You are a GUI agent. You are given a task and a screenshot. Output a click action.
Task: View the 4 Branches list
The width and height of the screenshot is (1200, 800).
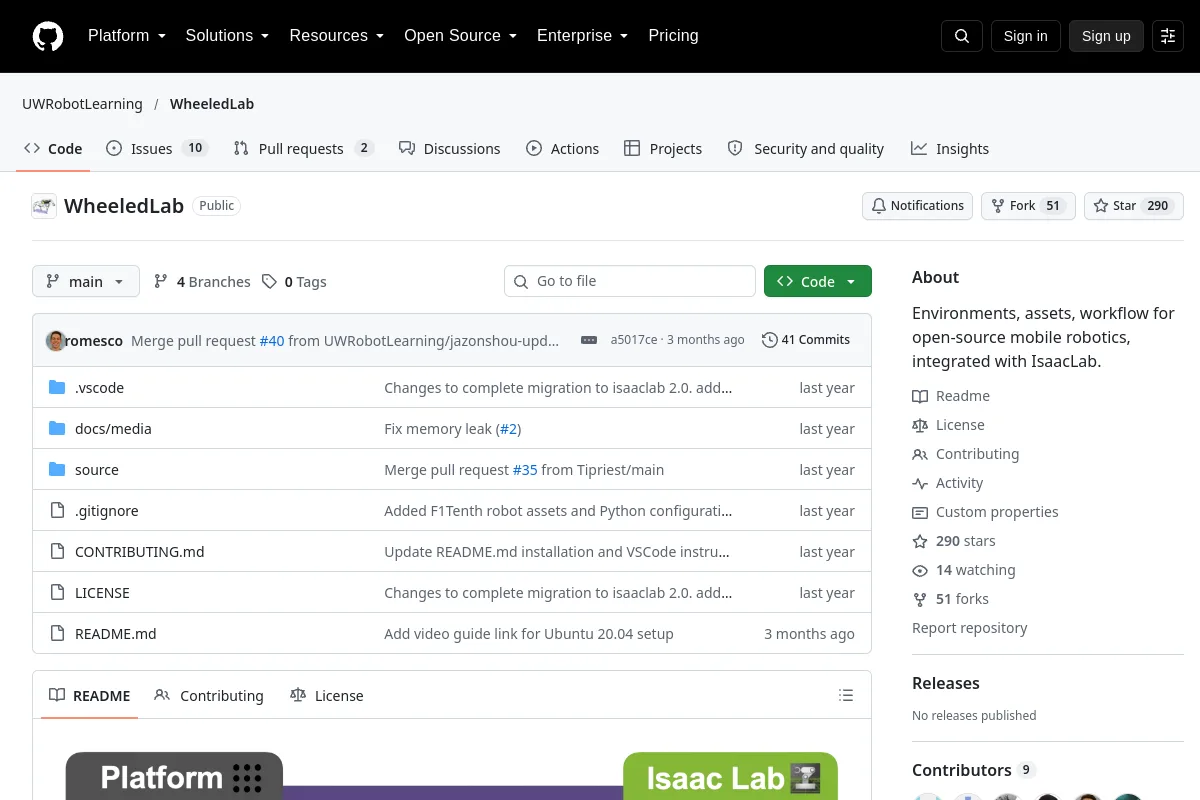coord(202,282)
